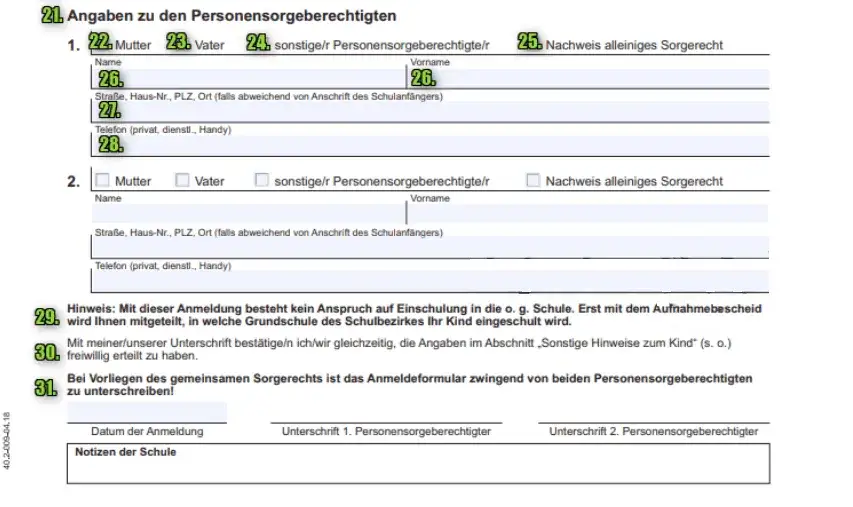Screen dimensions: 853x507
Task: Focus the Vorname field of guardian 2
Action: pos(588,213)
